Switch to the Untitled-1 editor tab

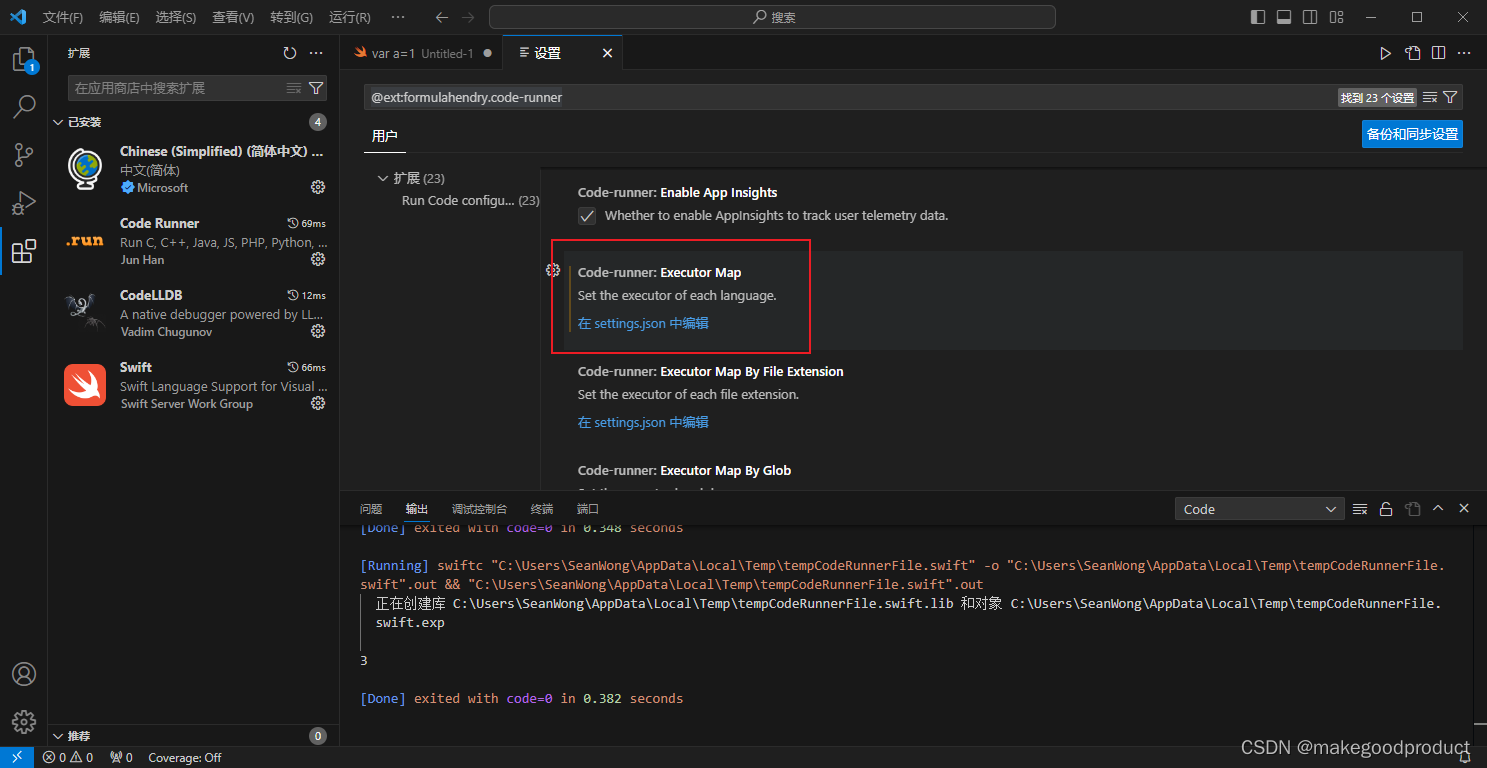[422, 53]
